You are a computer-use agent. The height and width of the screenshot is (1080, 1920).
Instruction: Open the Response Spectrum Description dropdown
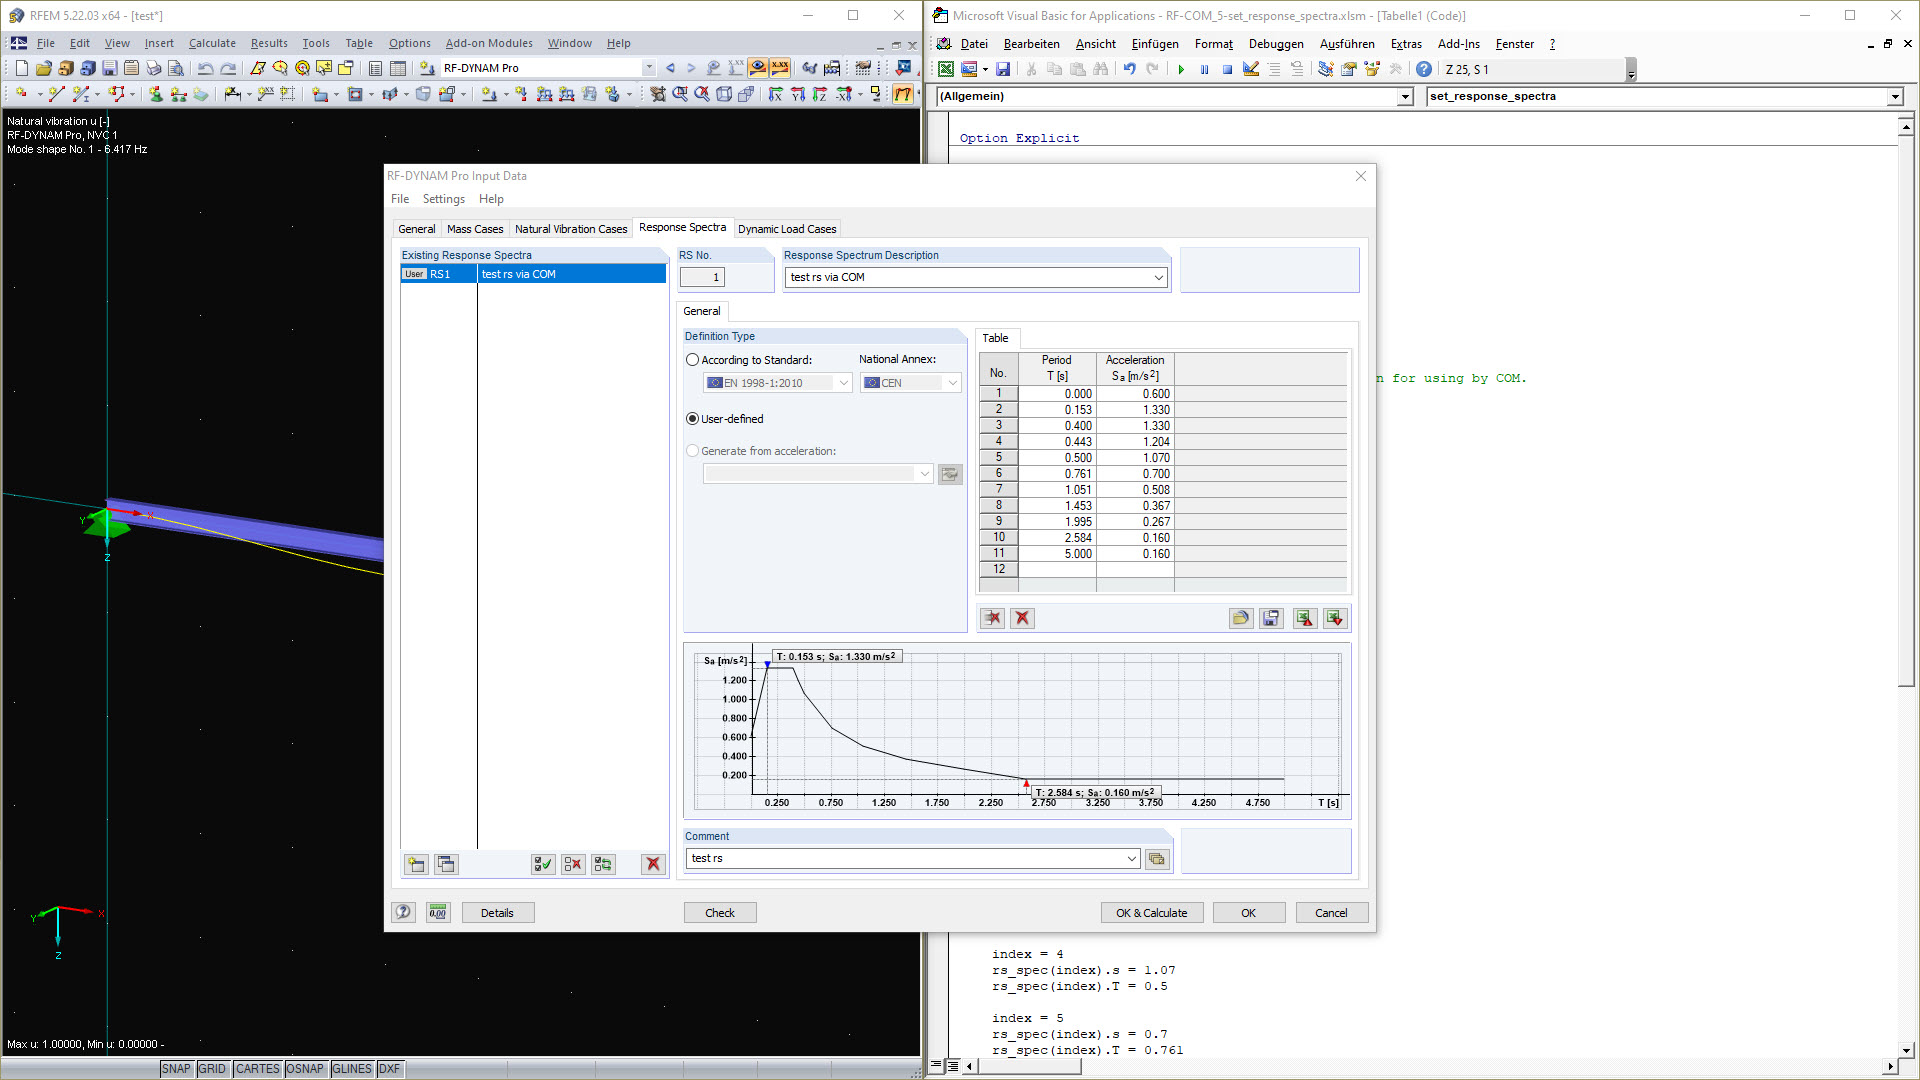(1156, 277)
